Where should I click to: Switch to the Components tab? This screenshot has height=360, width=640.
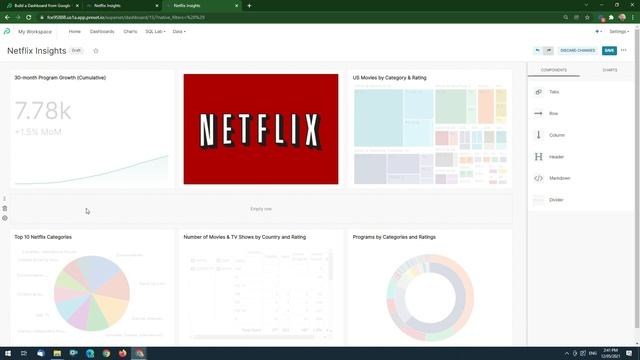(x=553, y=70)
